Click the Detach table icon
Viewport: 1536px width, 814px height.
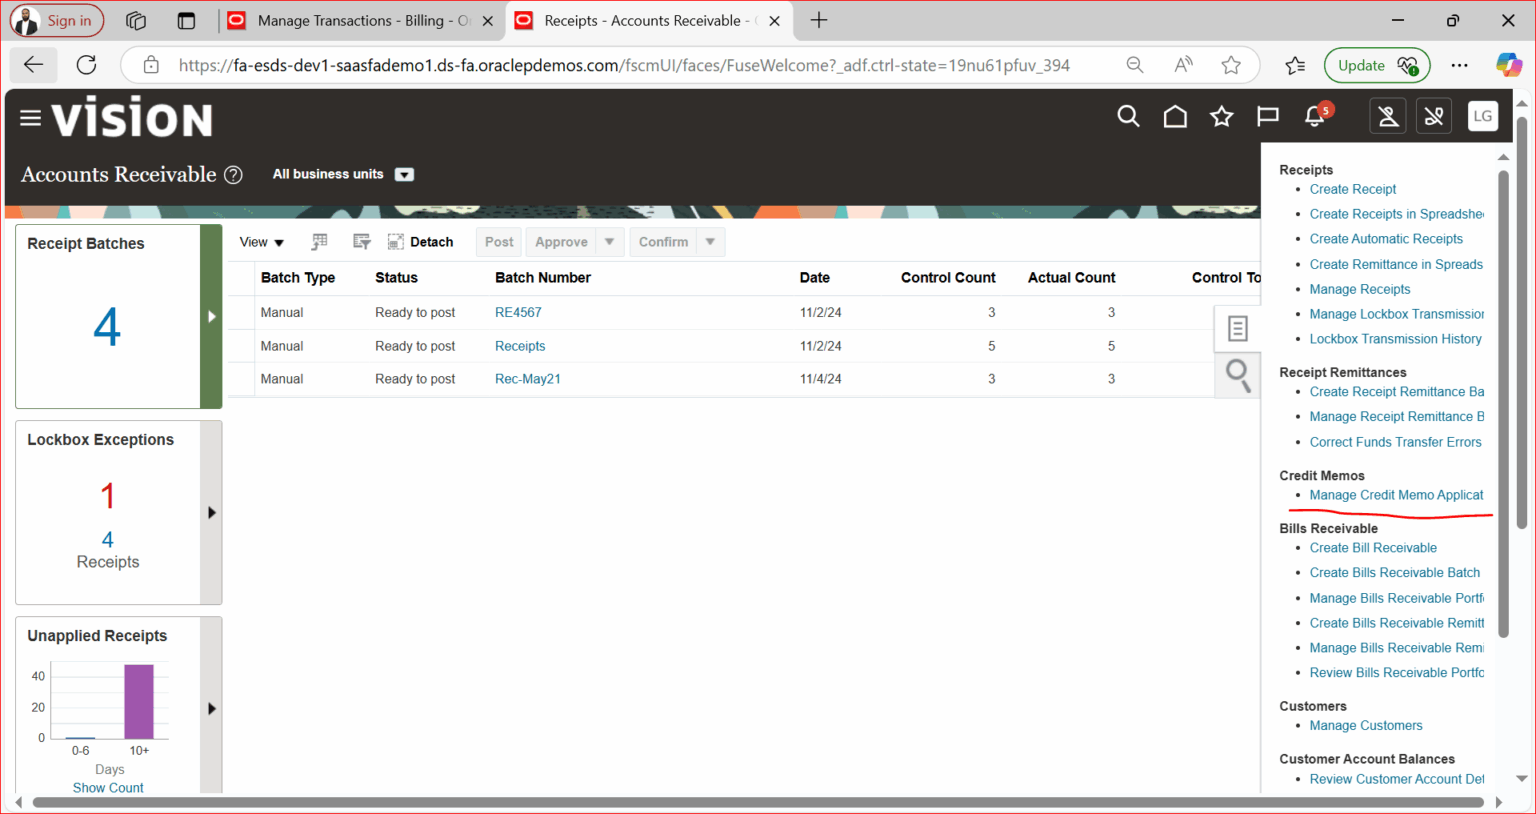(421, 241)
